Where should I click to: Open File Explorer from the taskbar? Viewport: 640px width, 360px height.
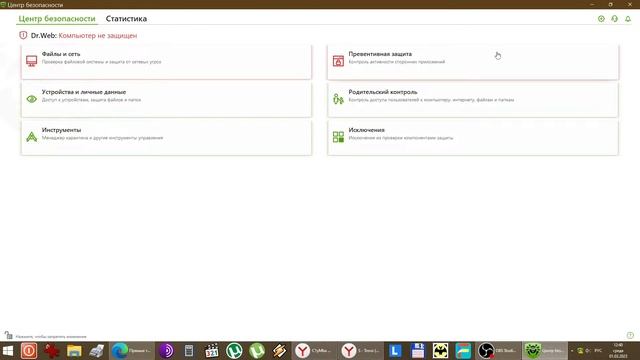tap(74, 351)
